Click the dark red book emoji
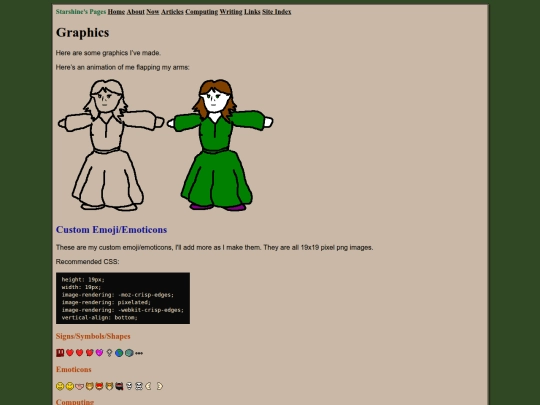Screen dimensions: 540x405 (60, 353)
